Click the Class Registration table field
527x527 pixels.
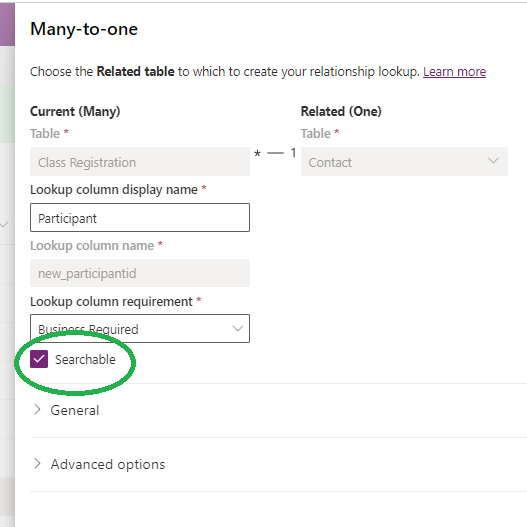point(140,161)
